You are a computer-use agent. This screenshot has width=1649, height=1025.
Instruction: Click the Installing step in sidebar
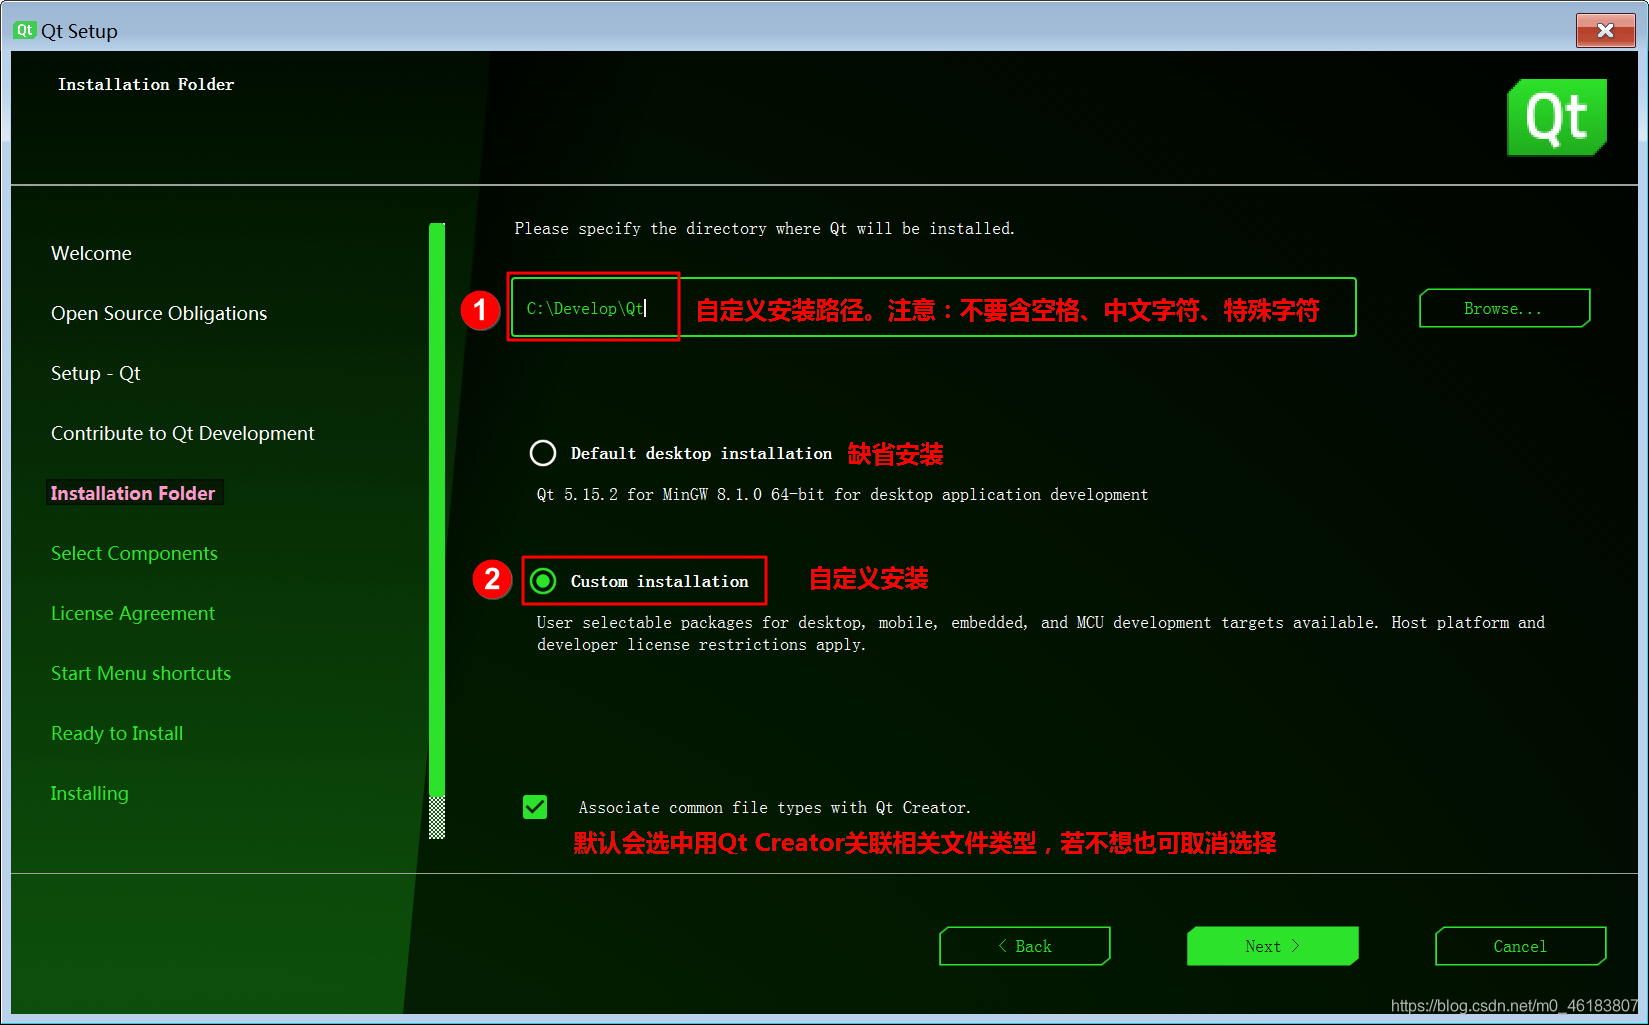pos(90,793)
